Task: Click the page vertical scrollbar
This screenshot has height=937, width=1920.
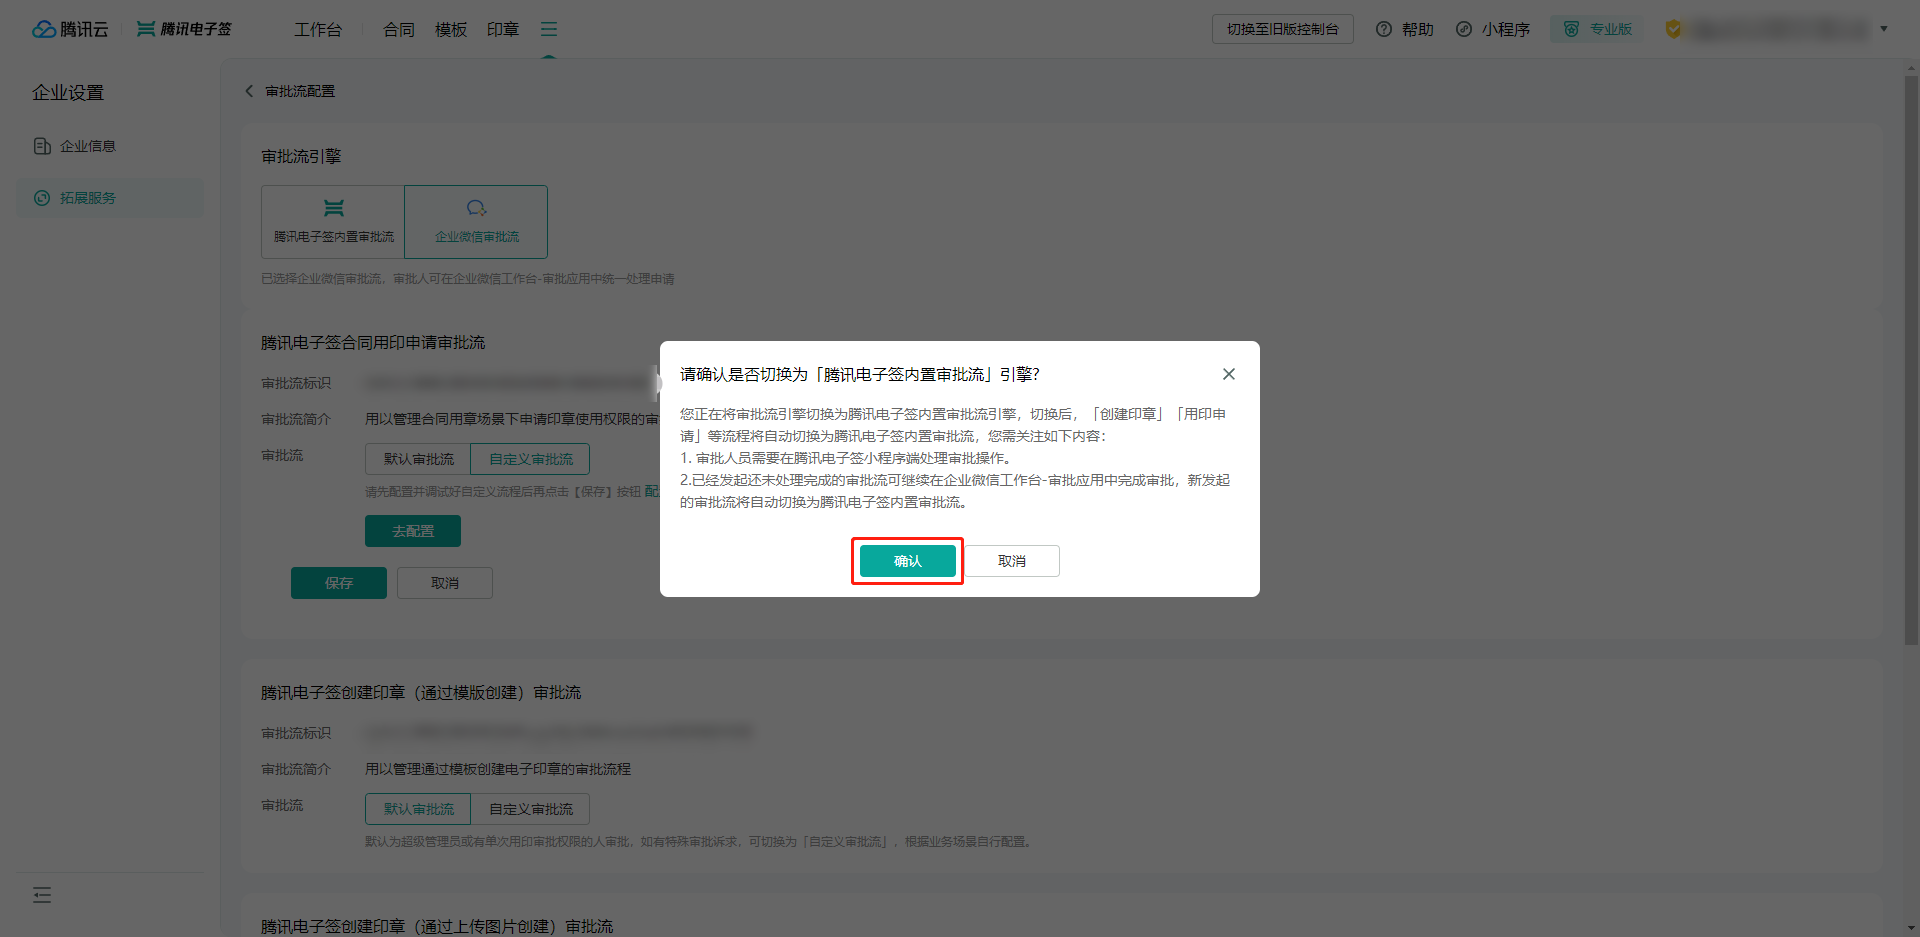Action: click(x=1911, y=360)
